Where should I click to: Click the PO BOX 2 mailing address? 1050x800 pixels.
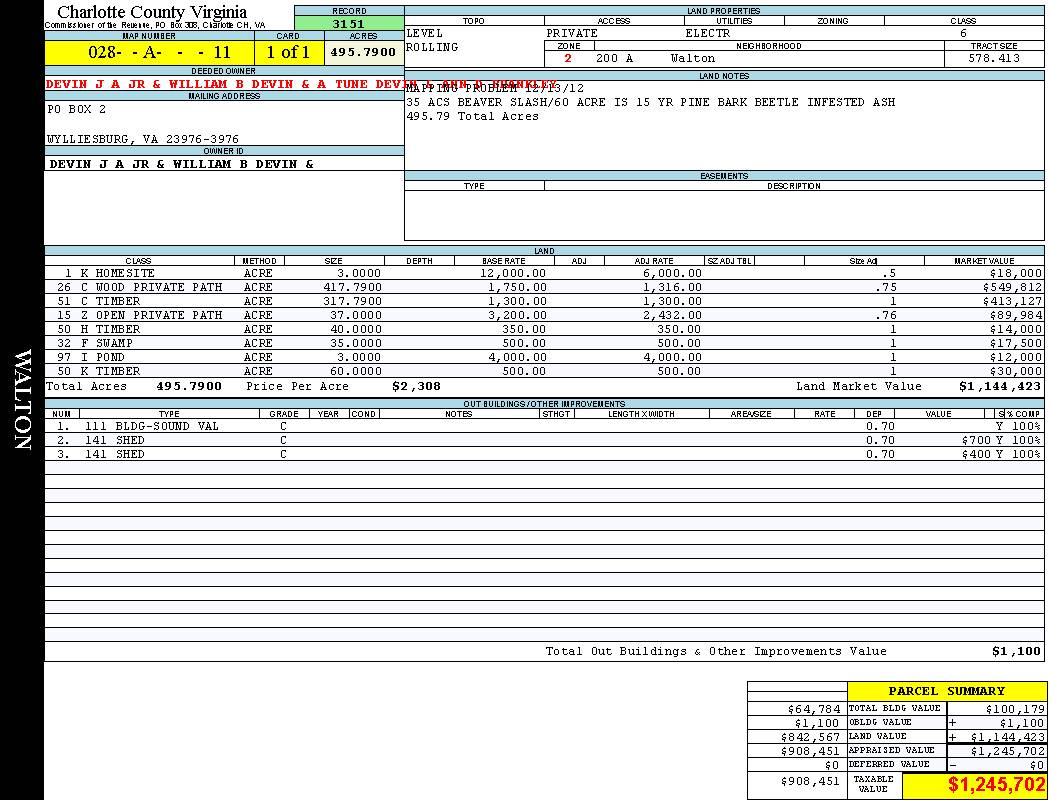point(77,109)
